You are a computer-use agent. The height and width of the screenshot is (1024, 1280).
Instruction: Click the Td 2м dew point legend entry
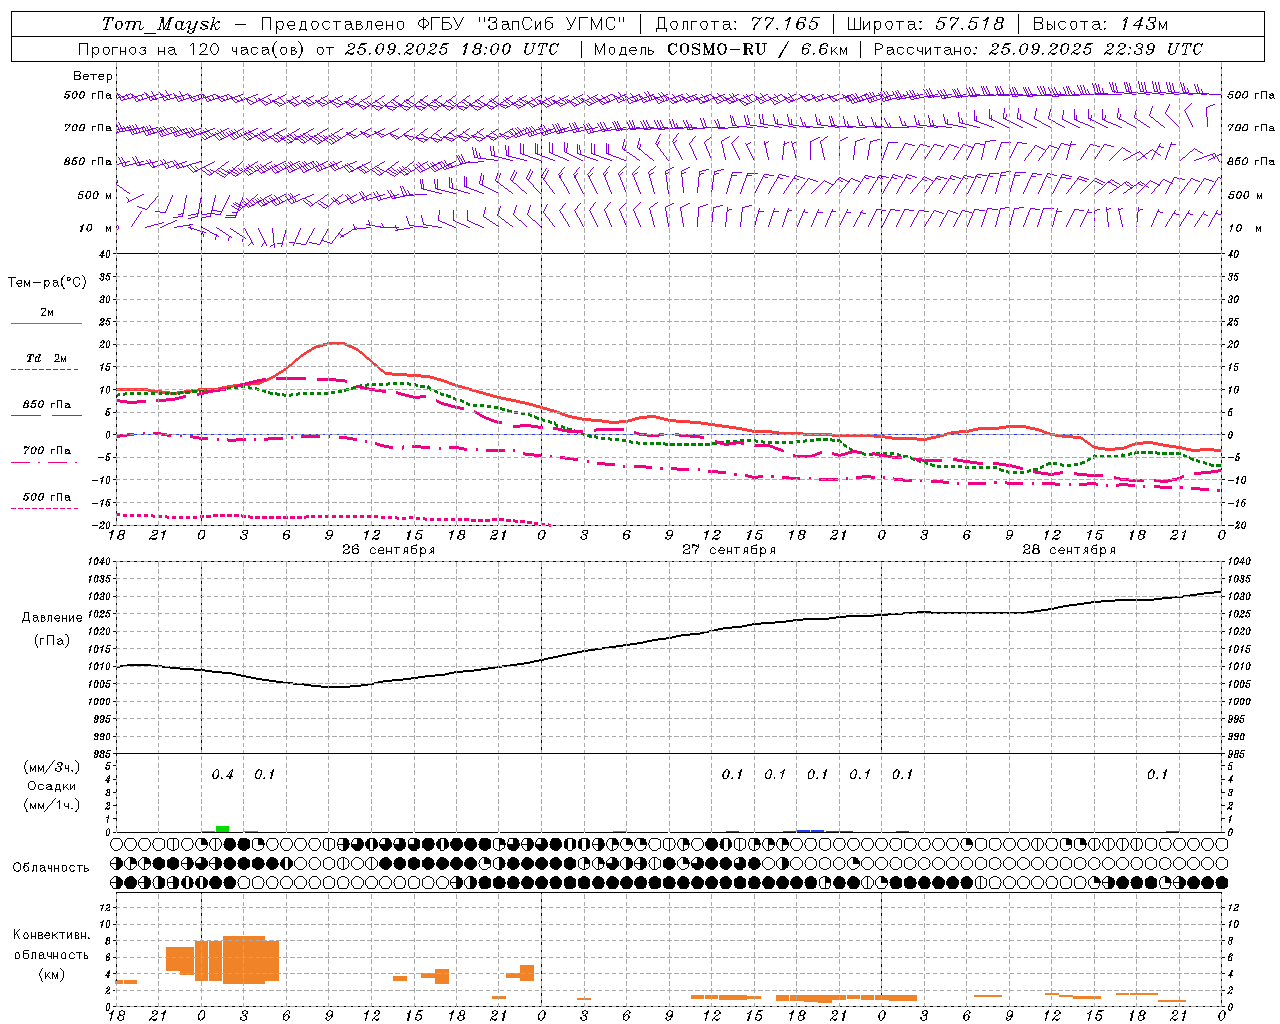tap(46, 361)
